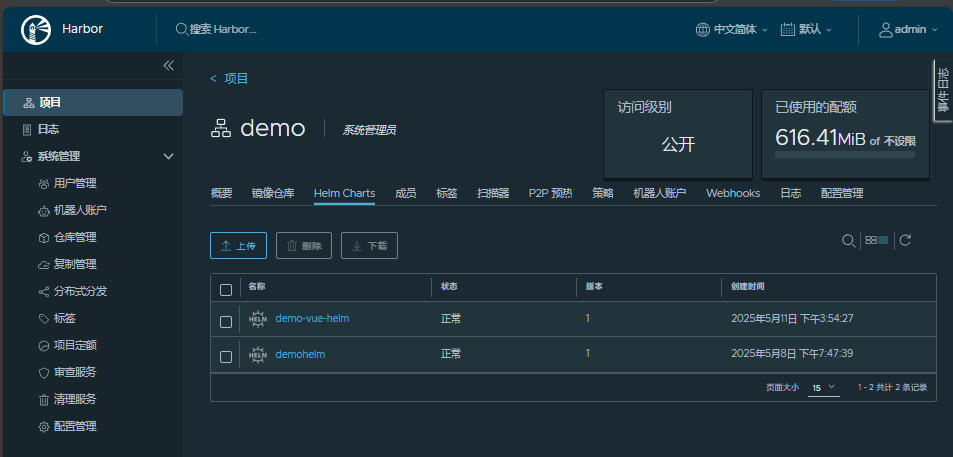Select the Helm Charts tab
The image size is (953, 457).
tap(345, 193)
